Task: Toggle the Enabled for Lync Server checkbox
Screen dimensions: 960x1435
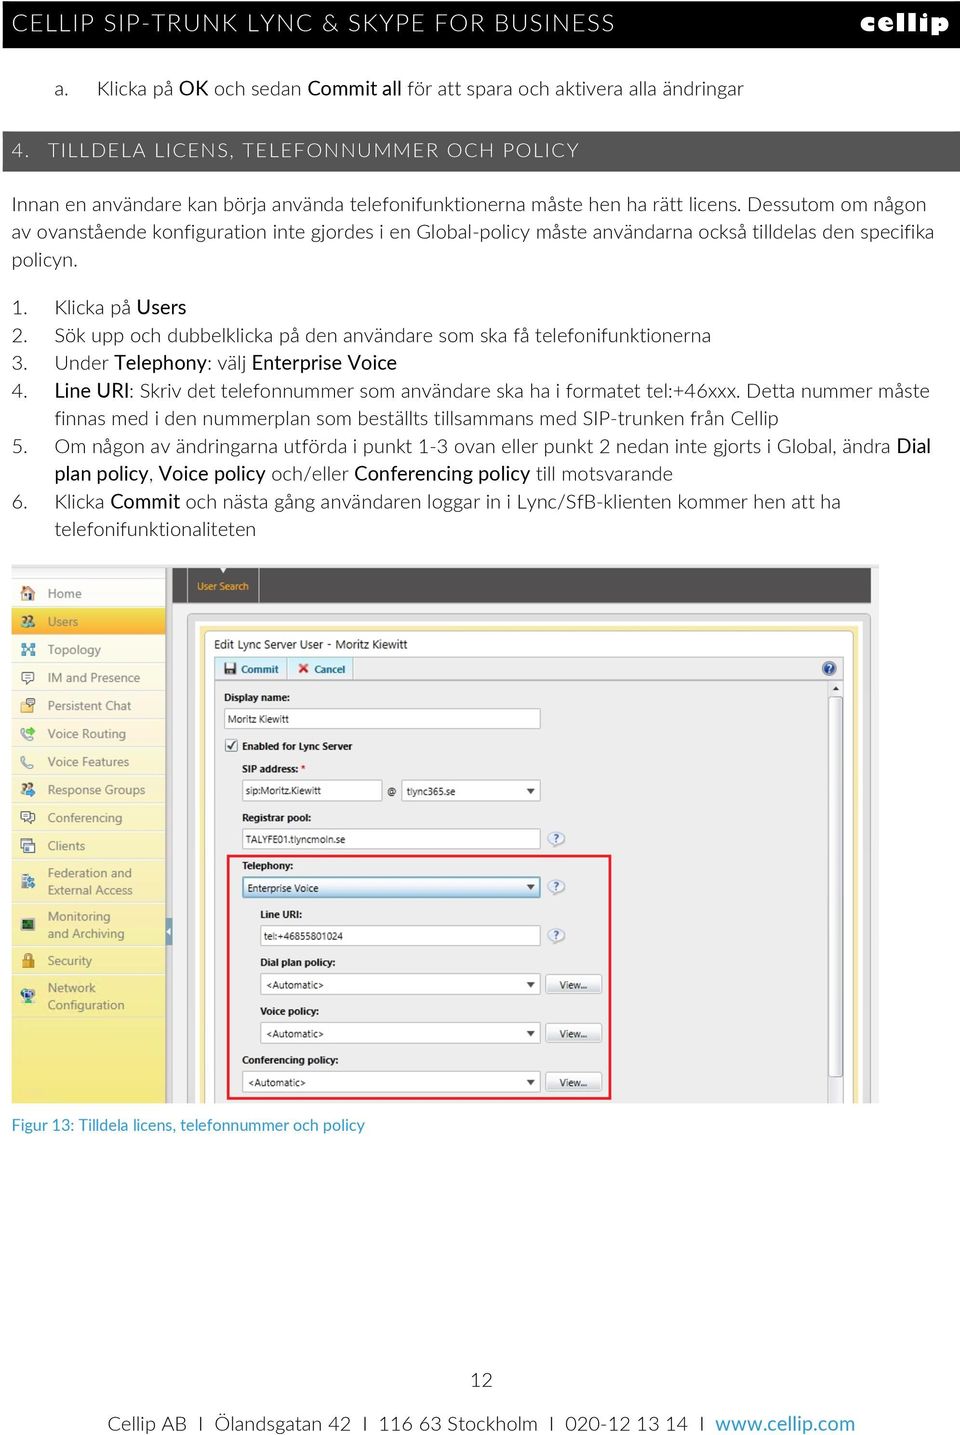Action: point(231,745)
